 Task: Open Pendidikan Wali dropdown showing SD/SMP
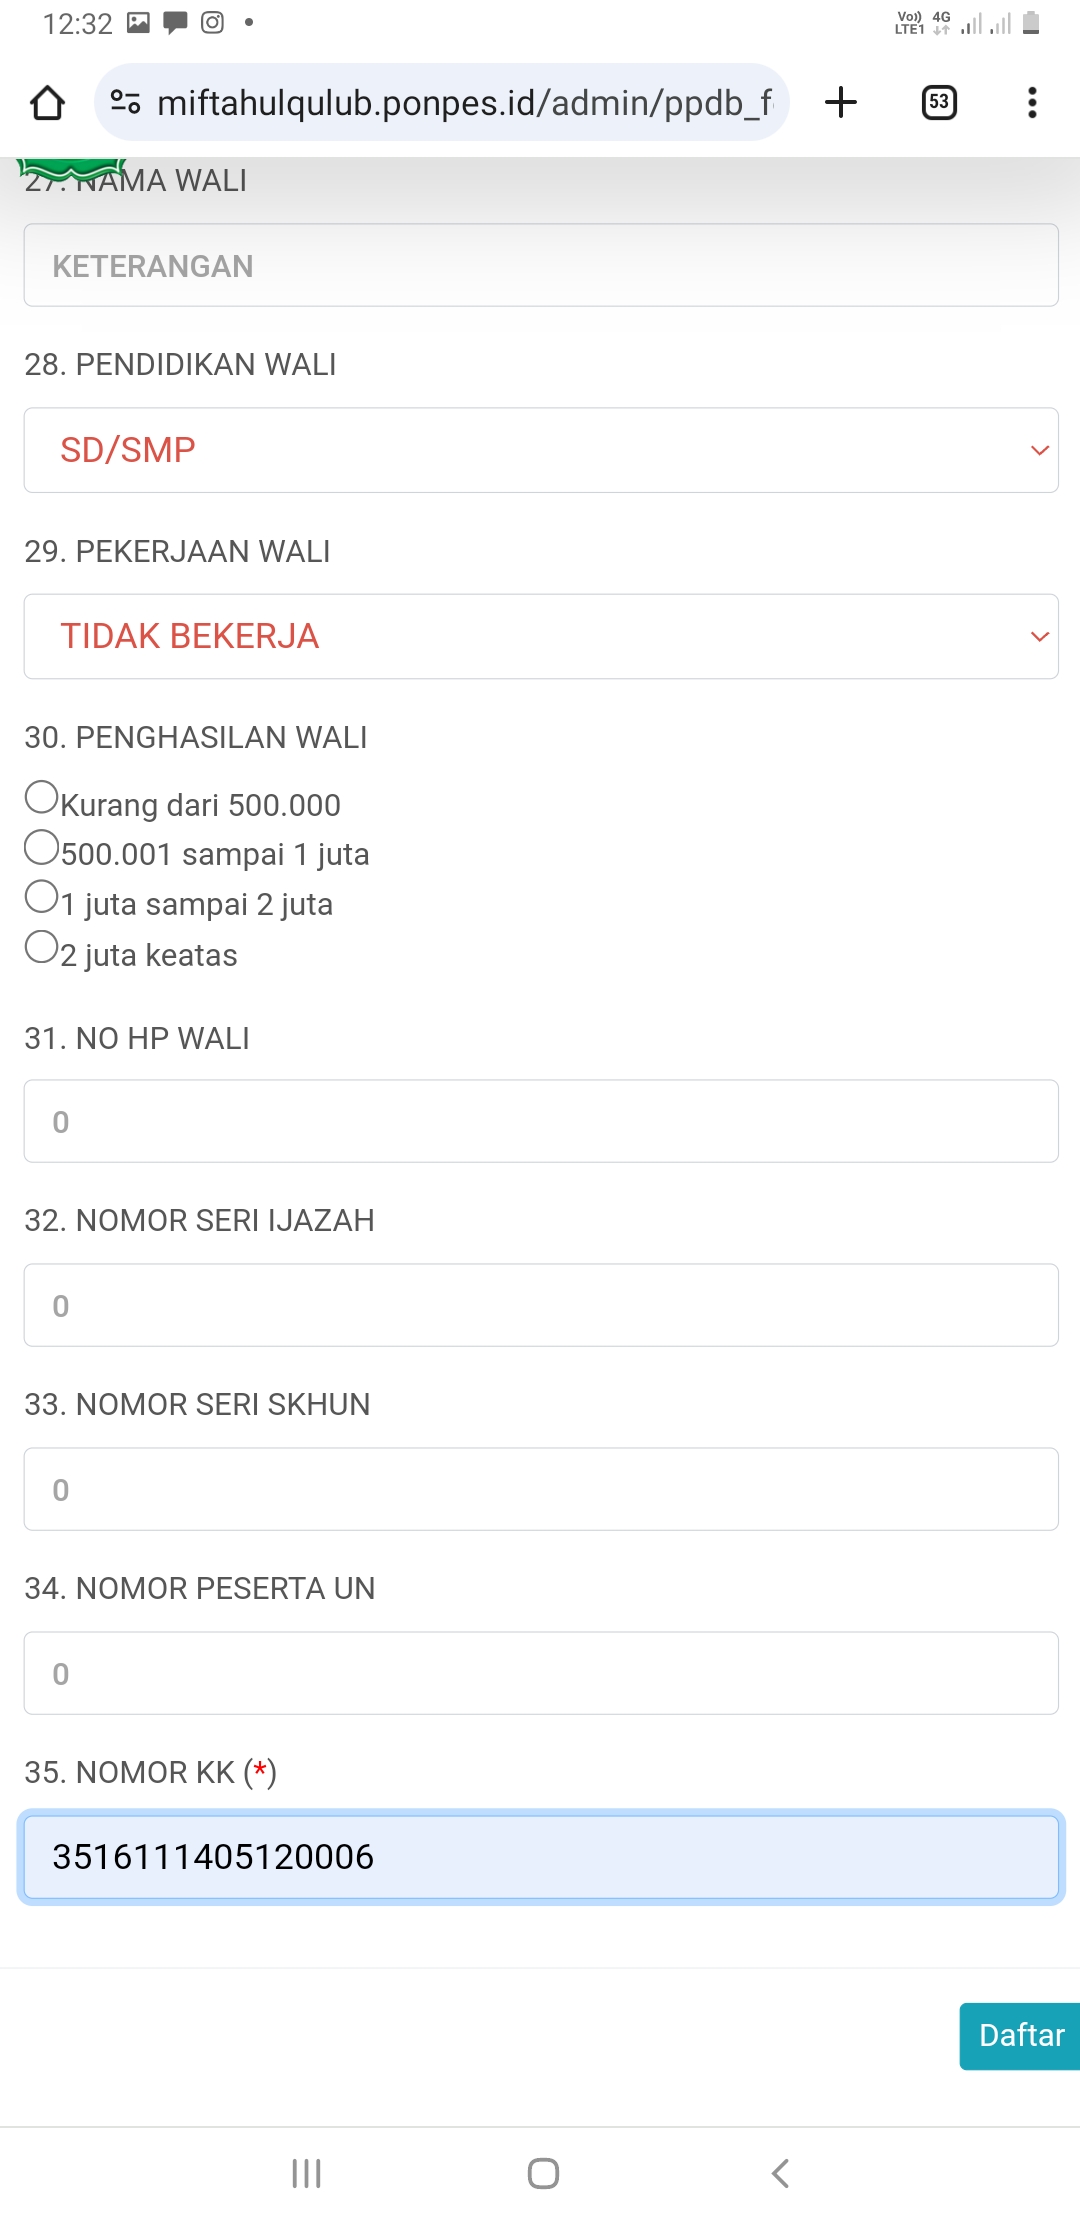[540, 450]
